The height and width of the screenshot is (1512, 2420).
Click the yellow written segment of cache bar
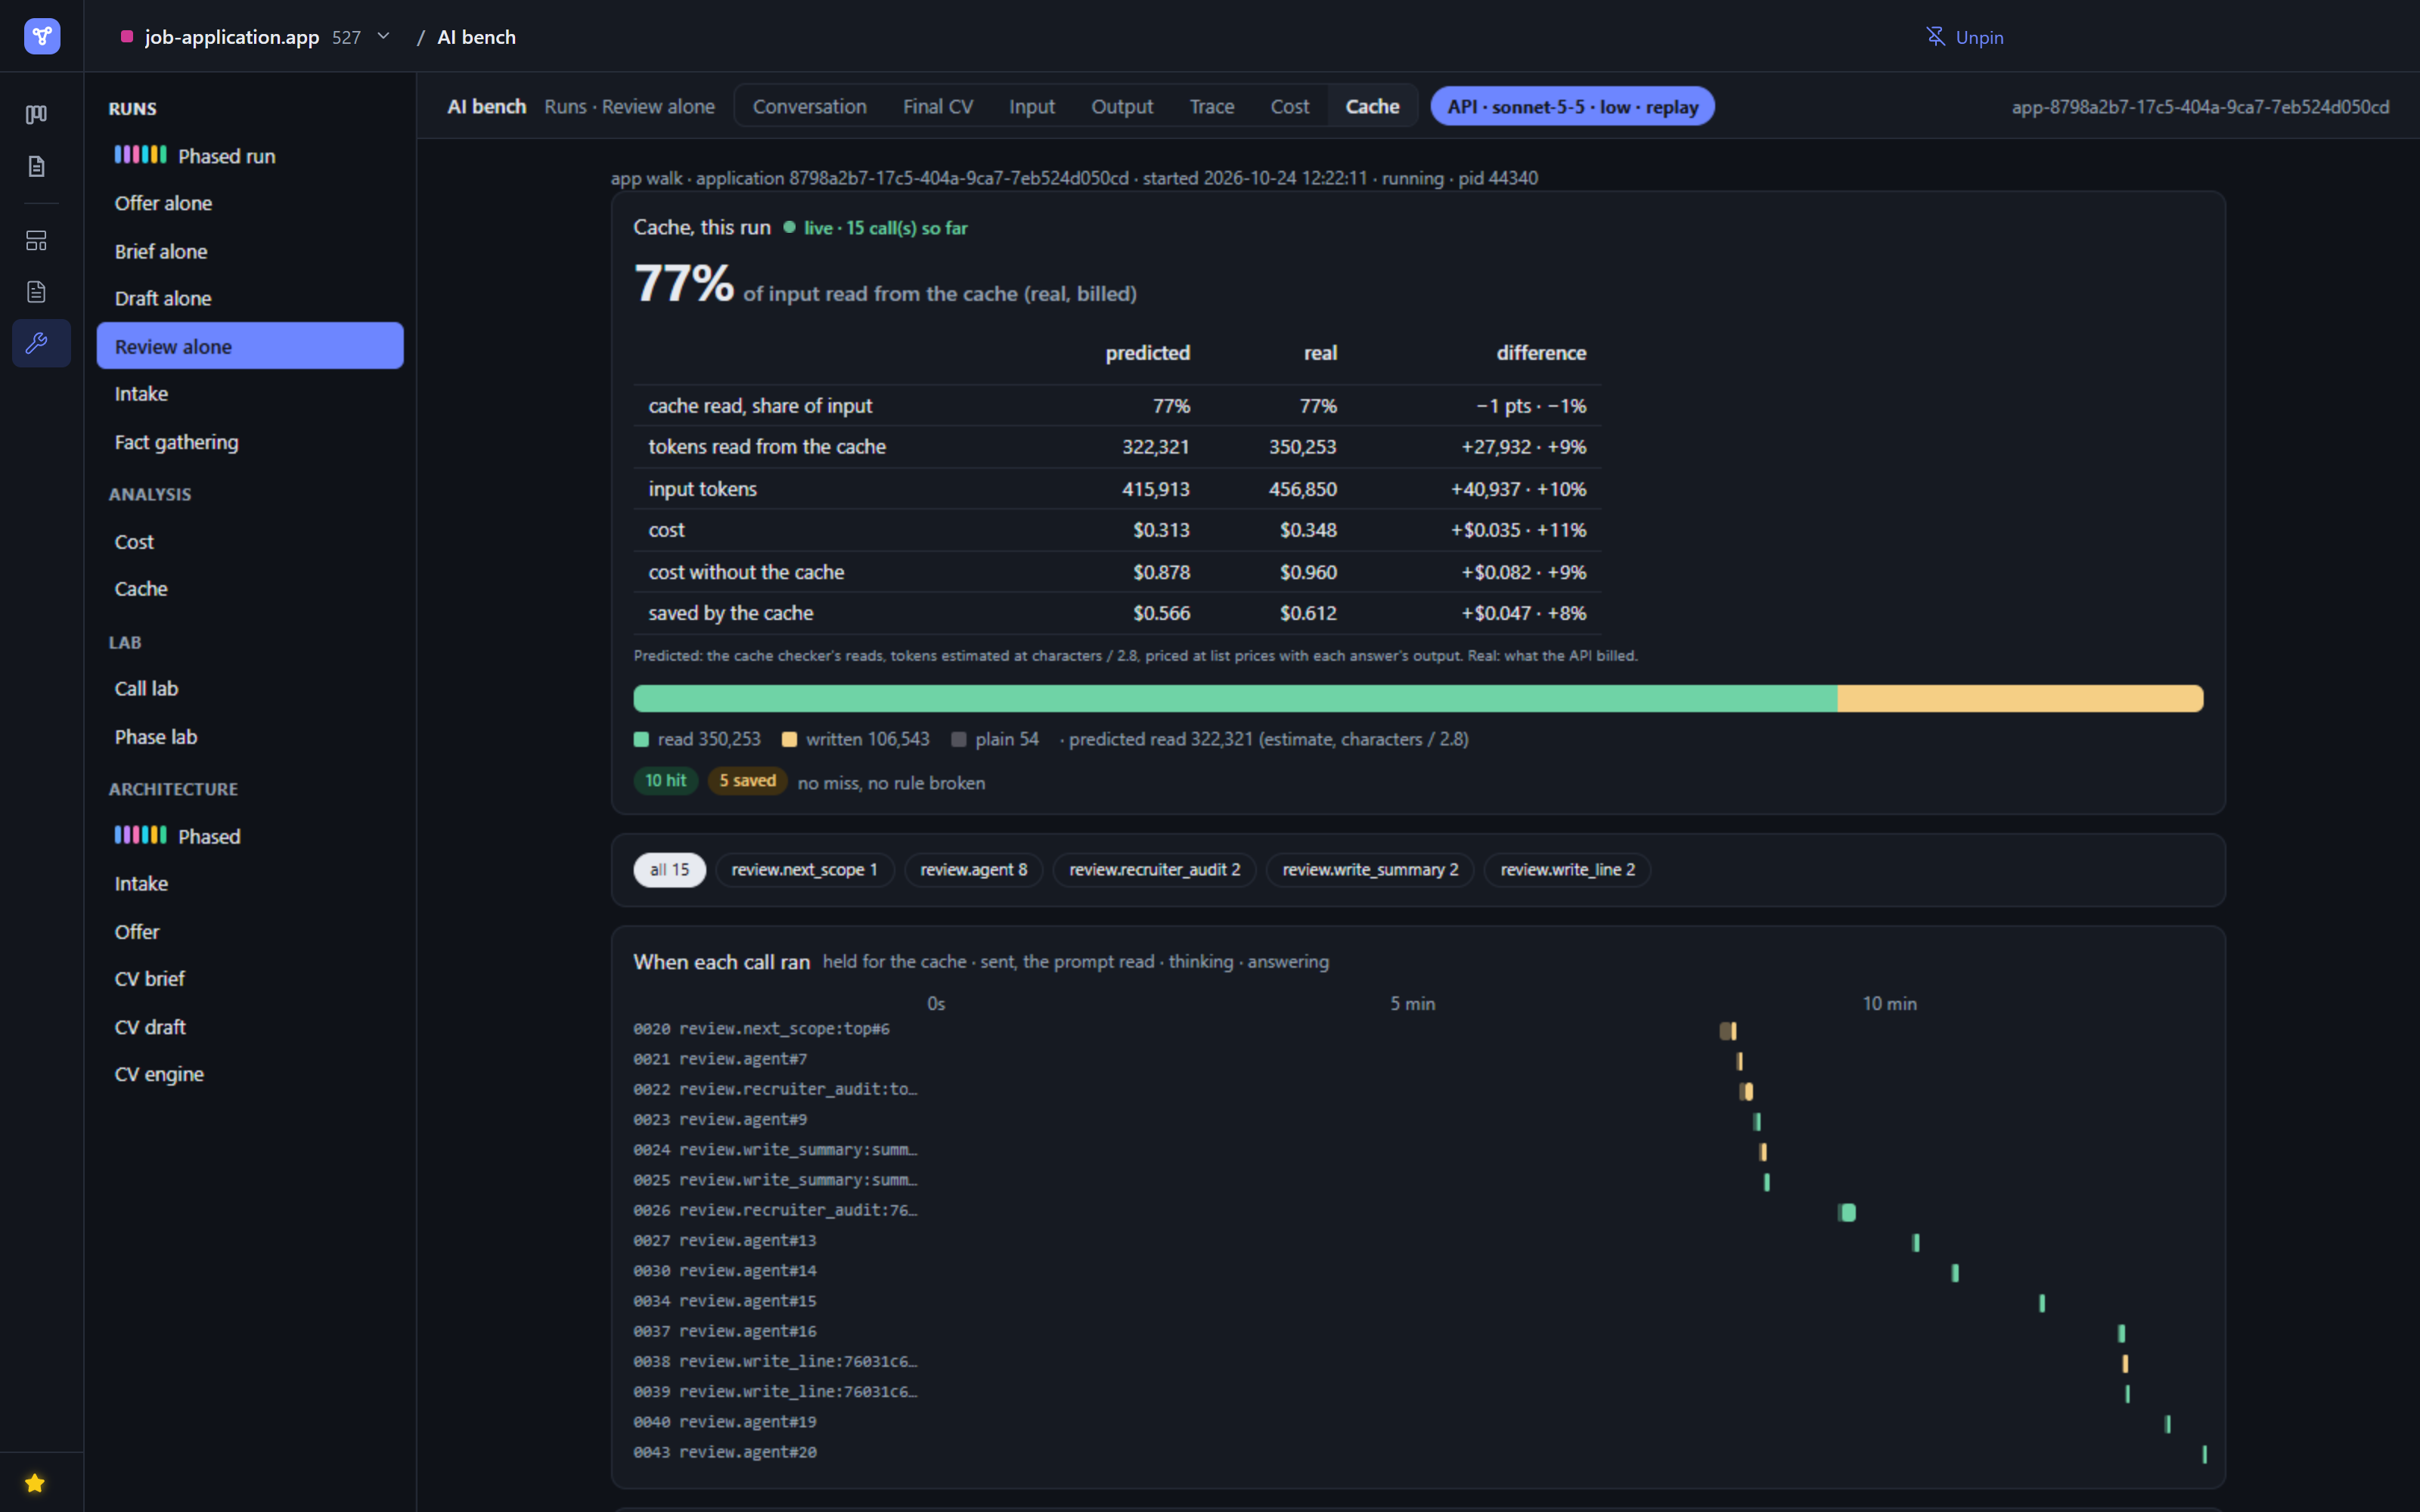pyautogui.click(x=2020, y=698)
